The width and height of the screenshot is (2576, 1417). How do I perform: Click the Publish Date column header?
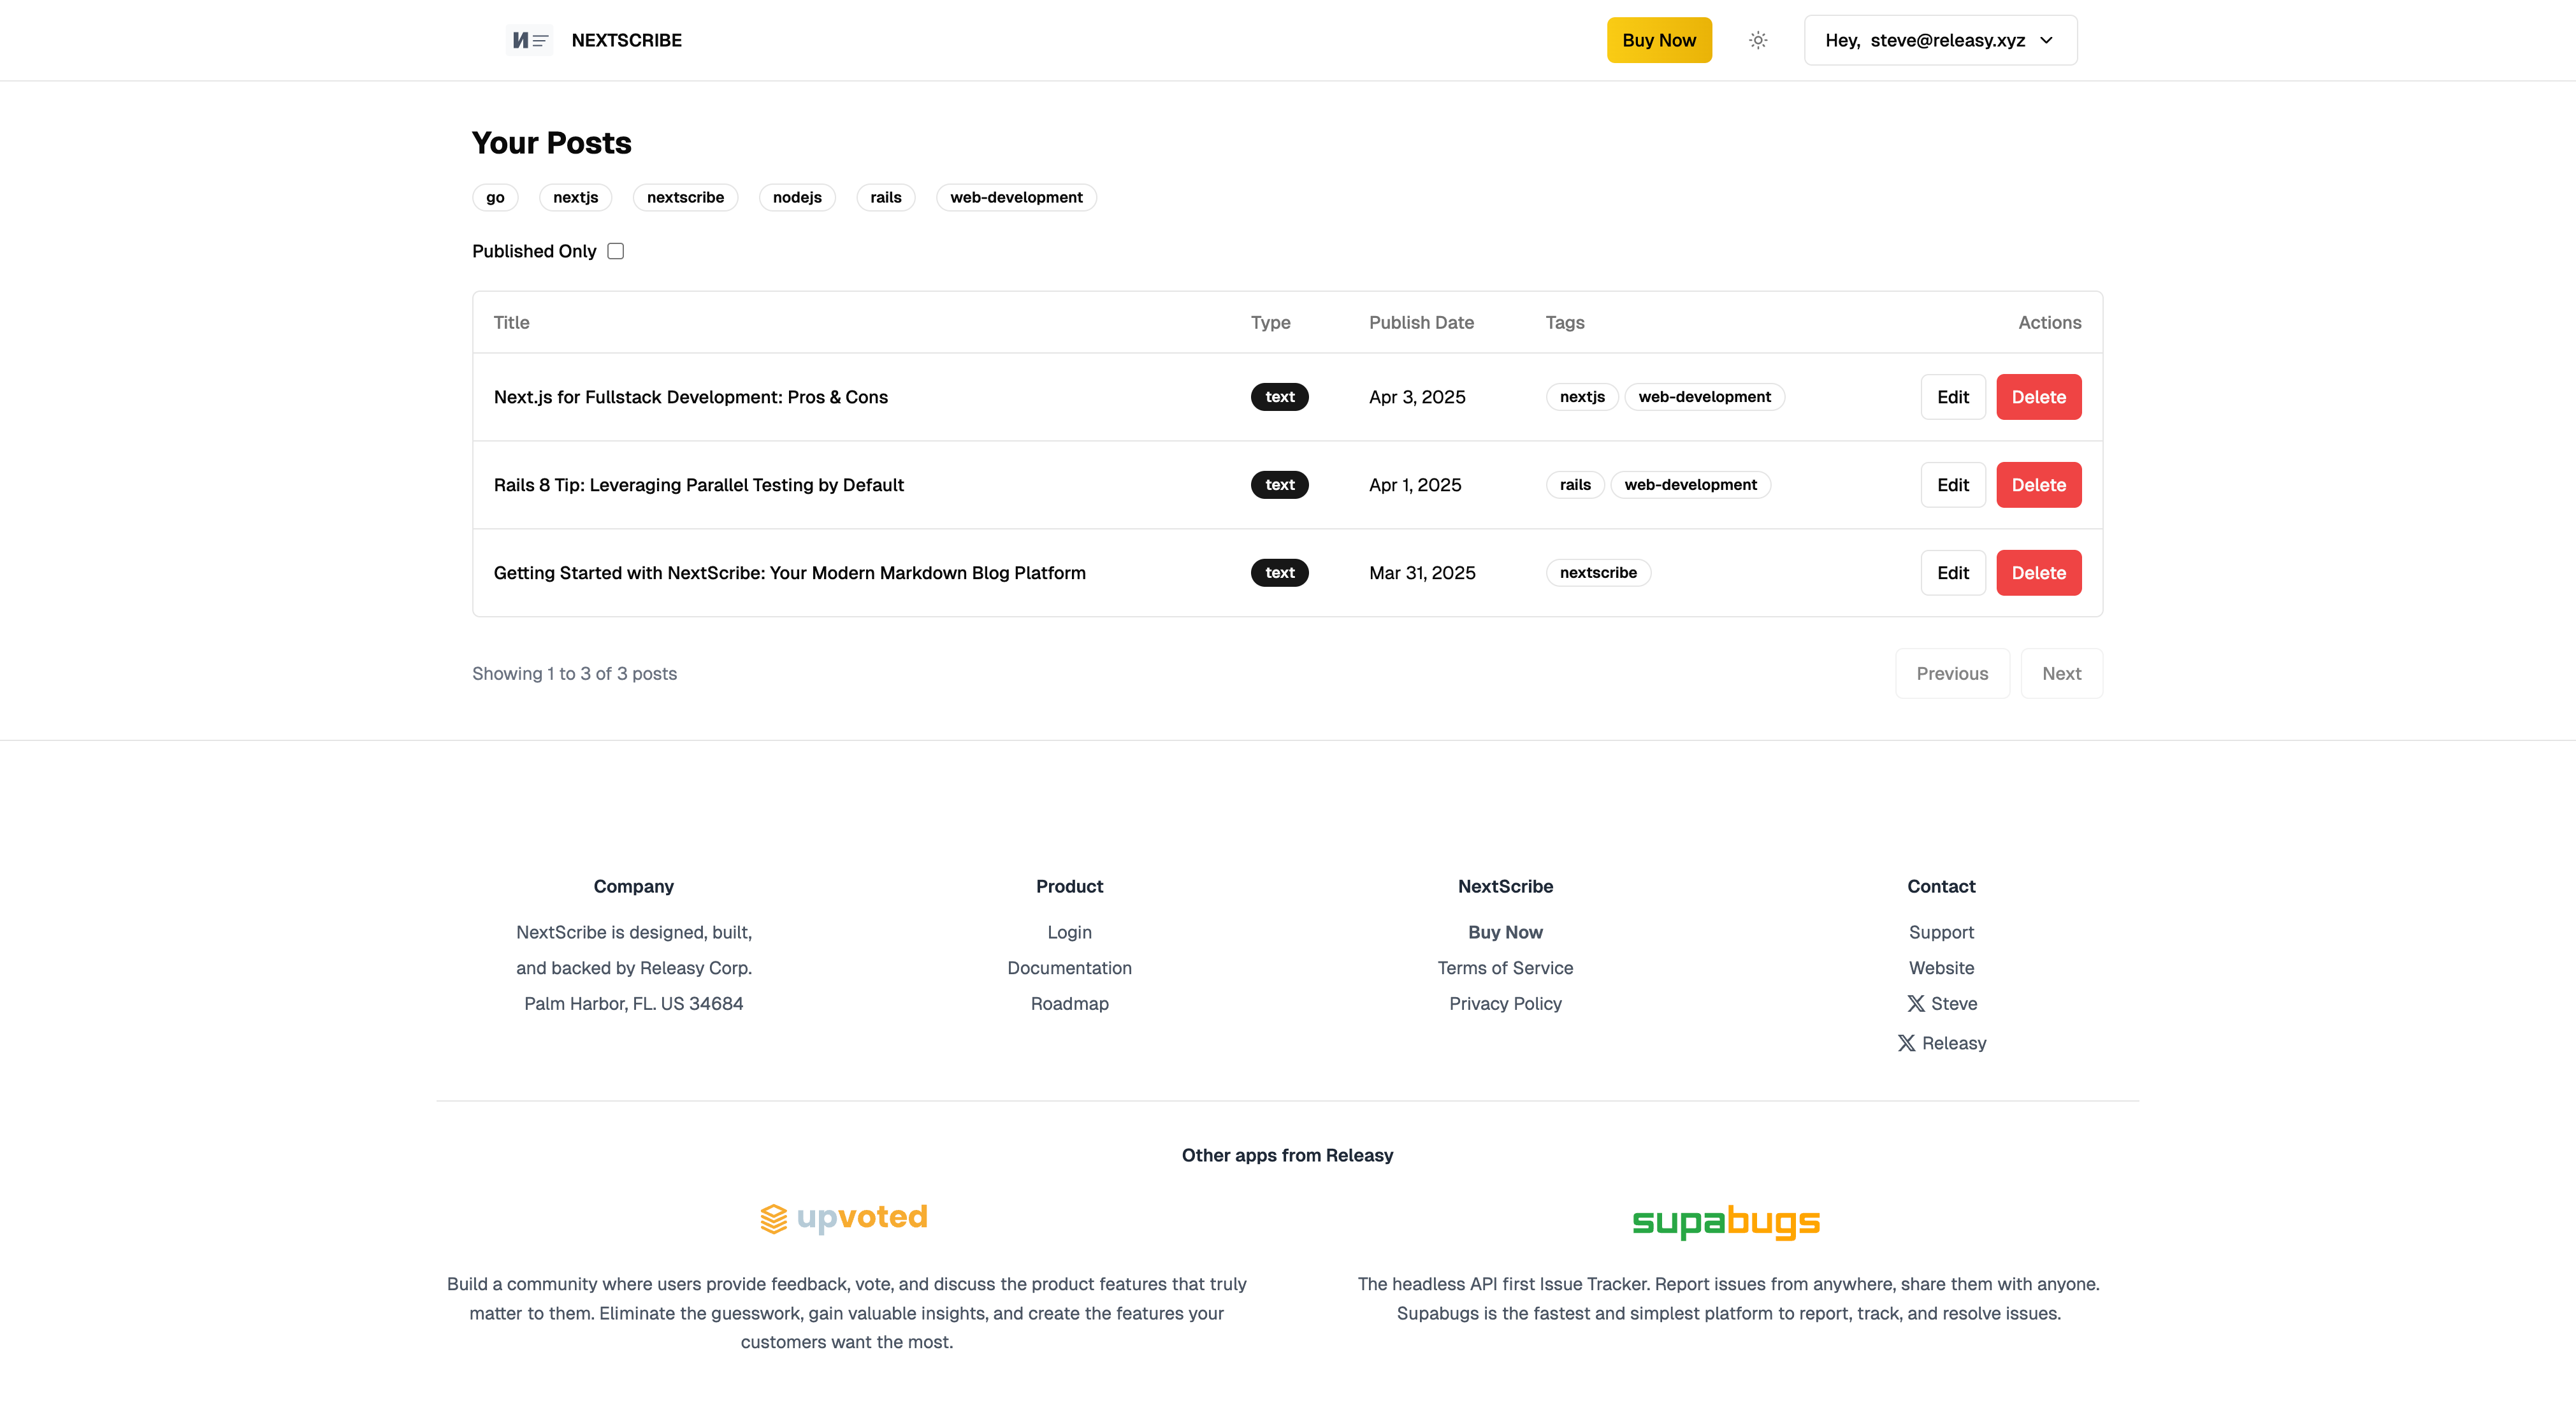pyautogui.click(x=1421, y=322)
